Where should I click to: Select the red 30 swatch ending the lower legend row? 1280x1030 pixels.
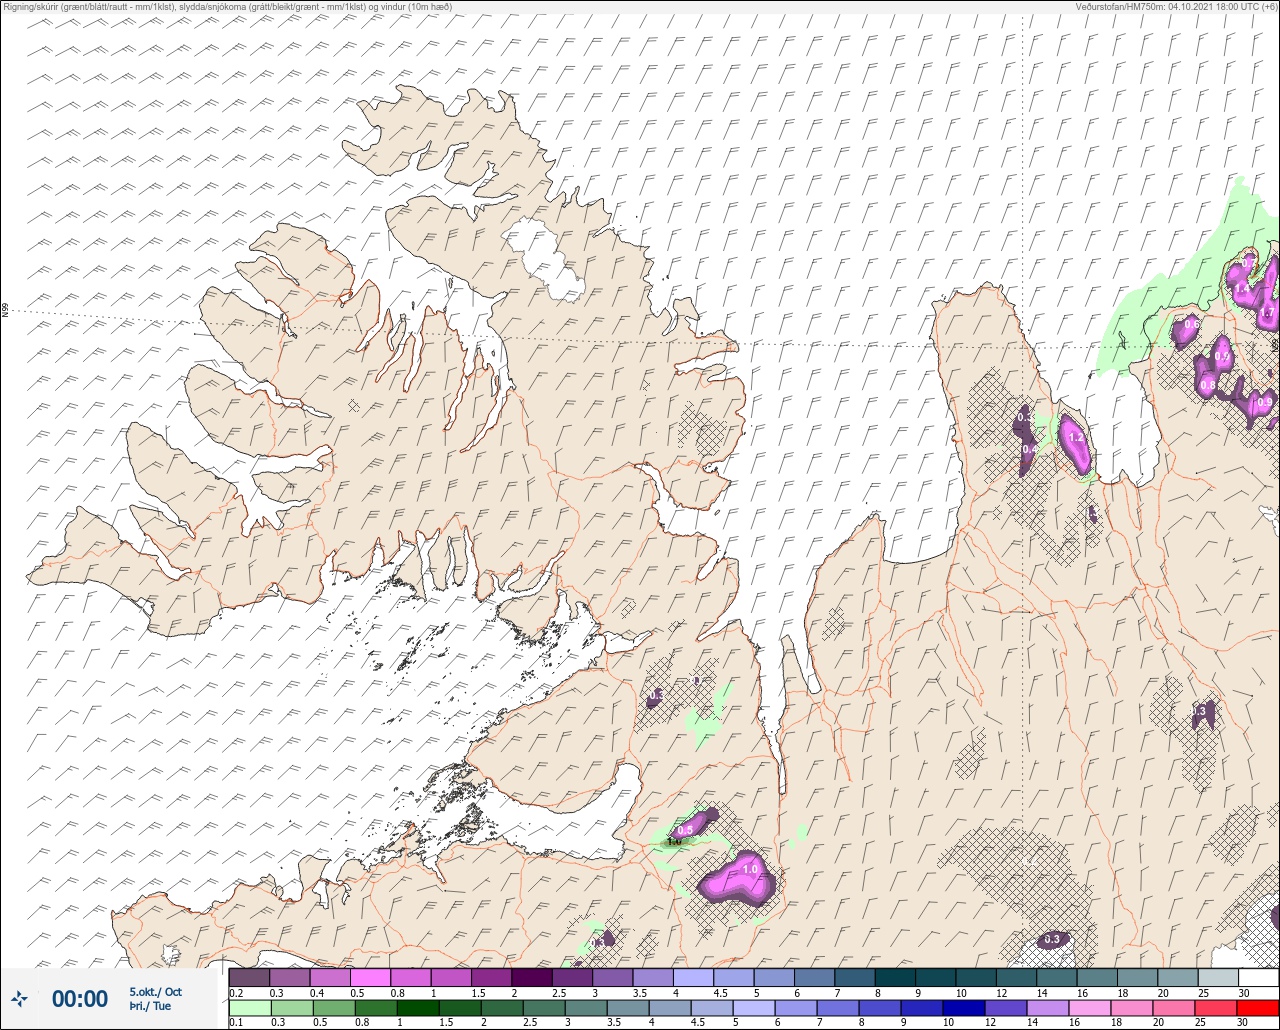pyautogui.click(x=1259, y=1008)
